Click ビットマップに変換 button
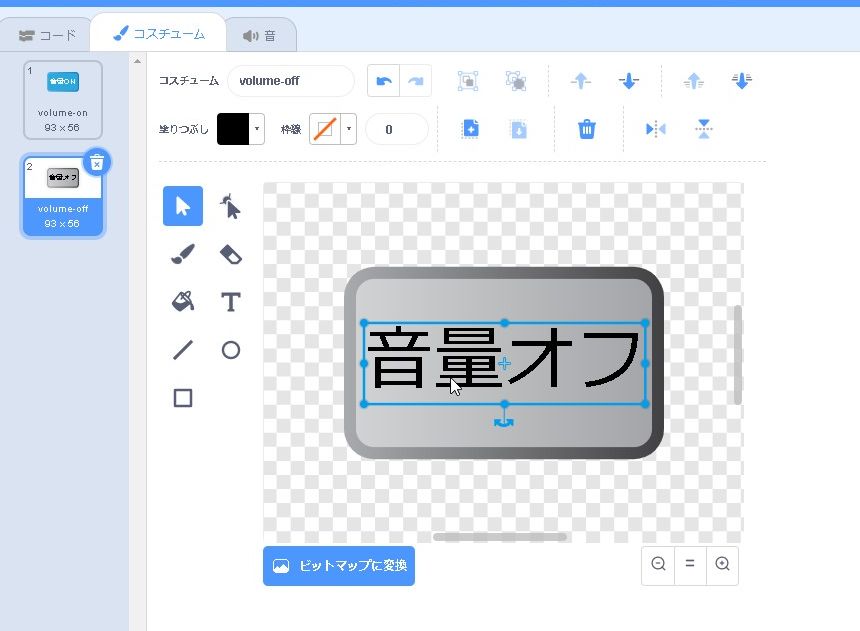This screenshot has width=860, height=631. [339, 566]
